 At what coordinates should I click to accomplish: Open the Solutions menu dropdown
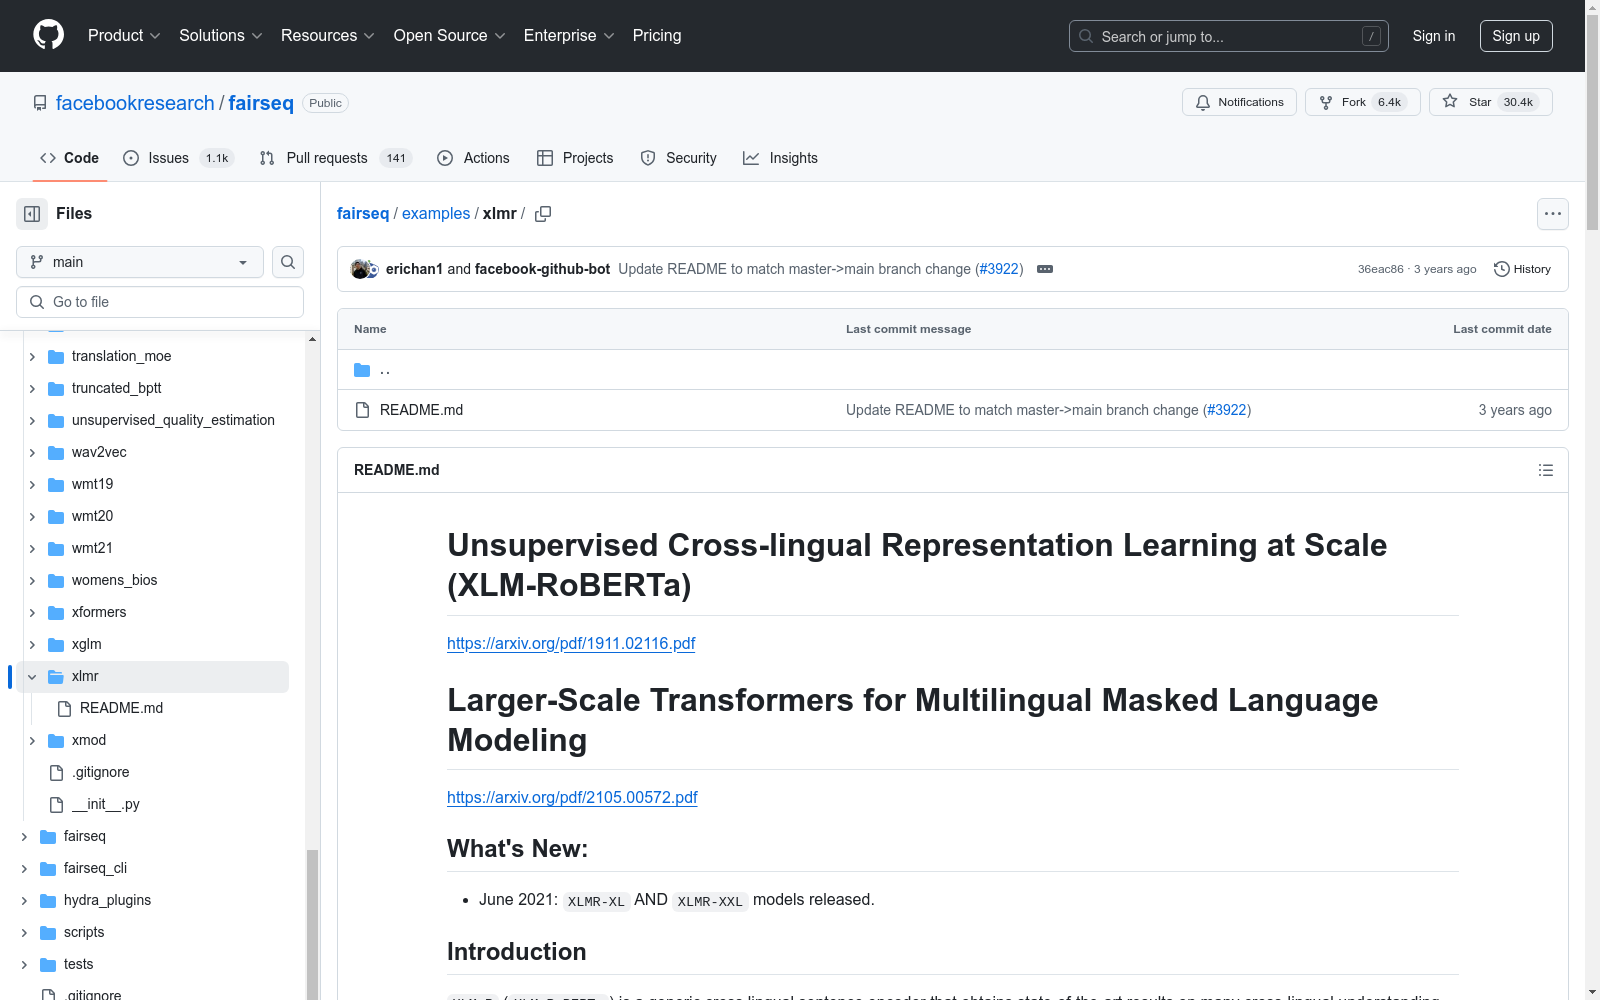(x=221, y=35)
